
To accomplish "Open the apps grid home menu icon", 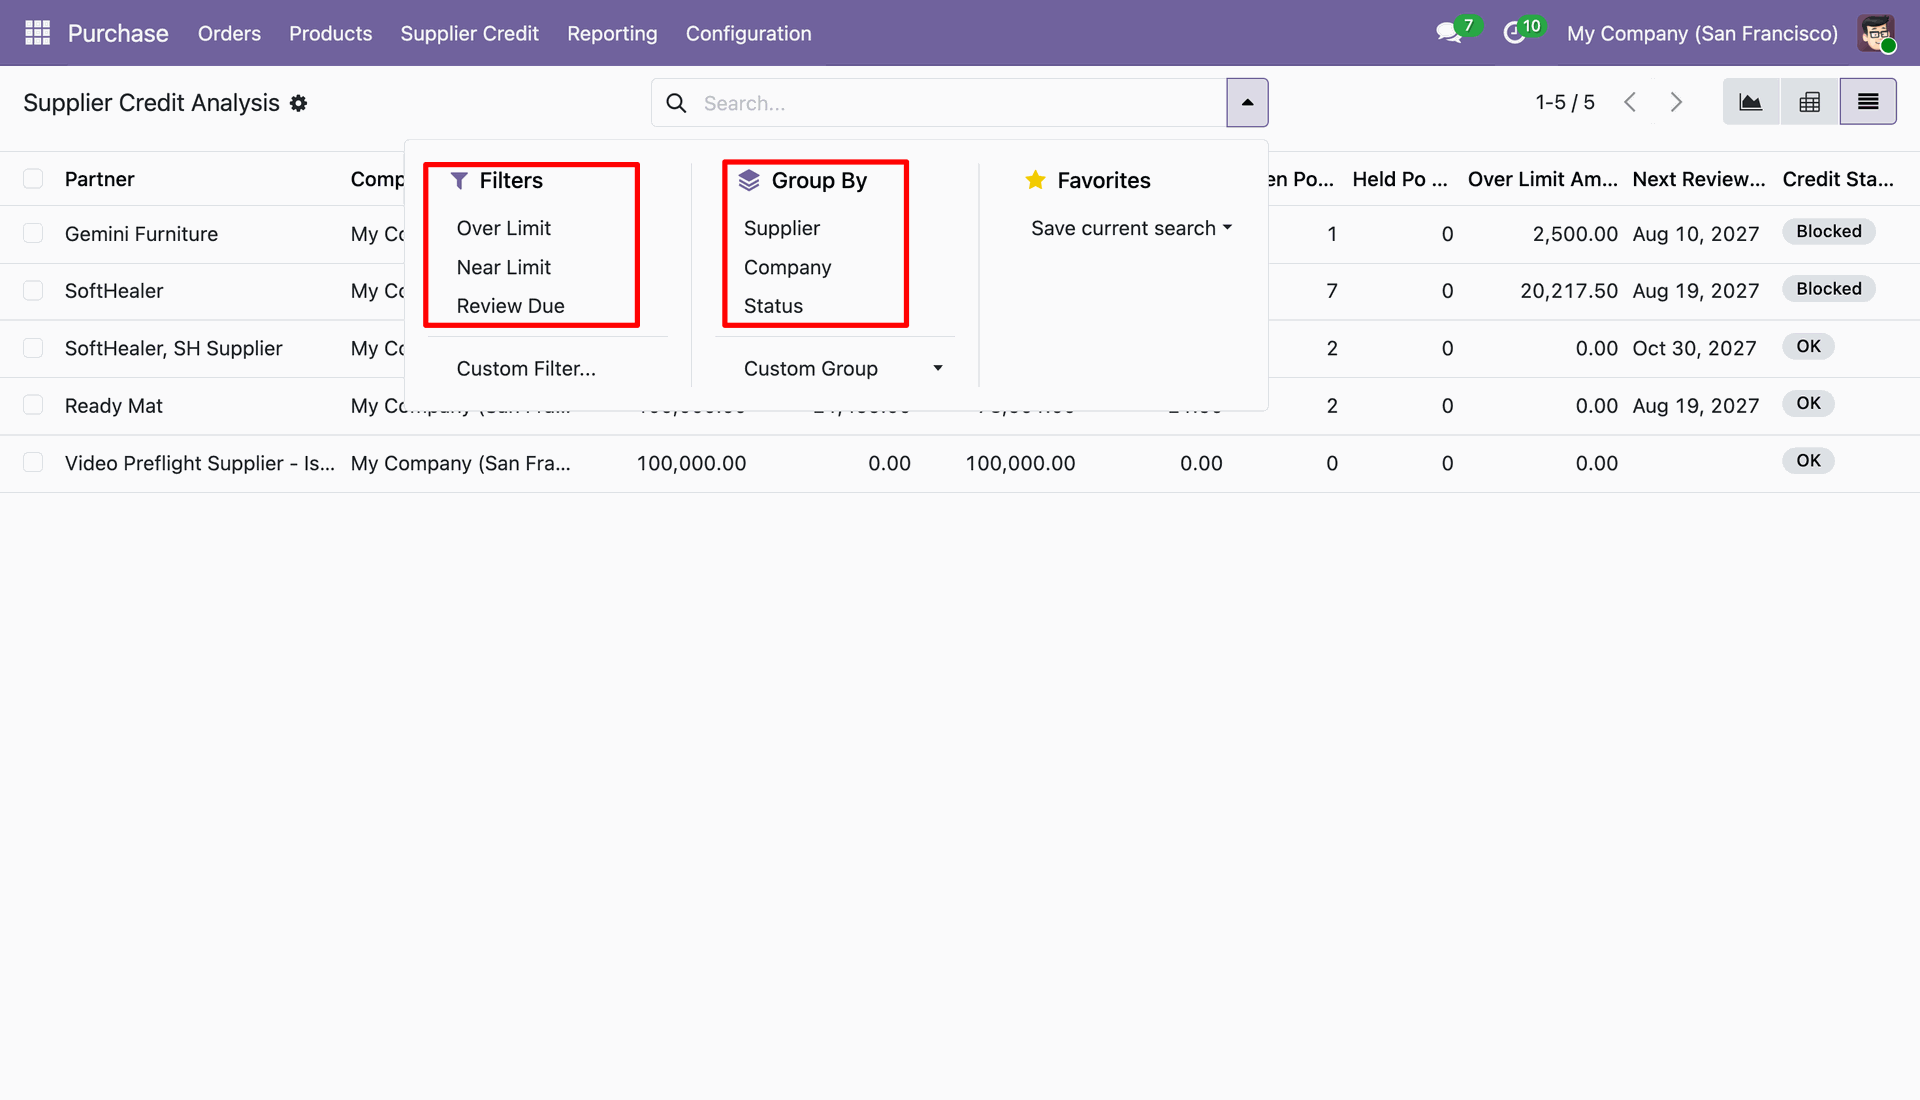I will 37,33.
